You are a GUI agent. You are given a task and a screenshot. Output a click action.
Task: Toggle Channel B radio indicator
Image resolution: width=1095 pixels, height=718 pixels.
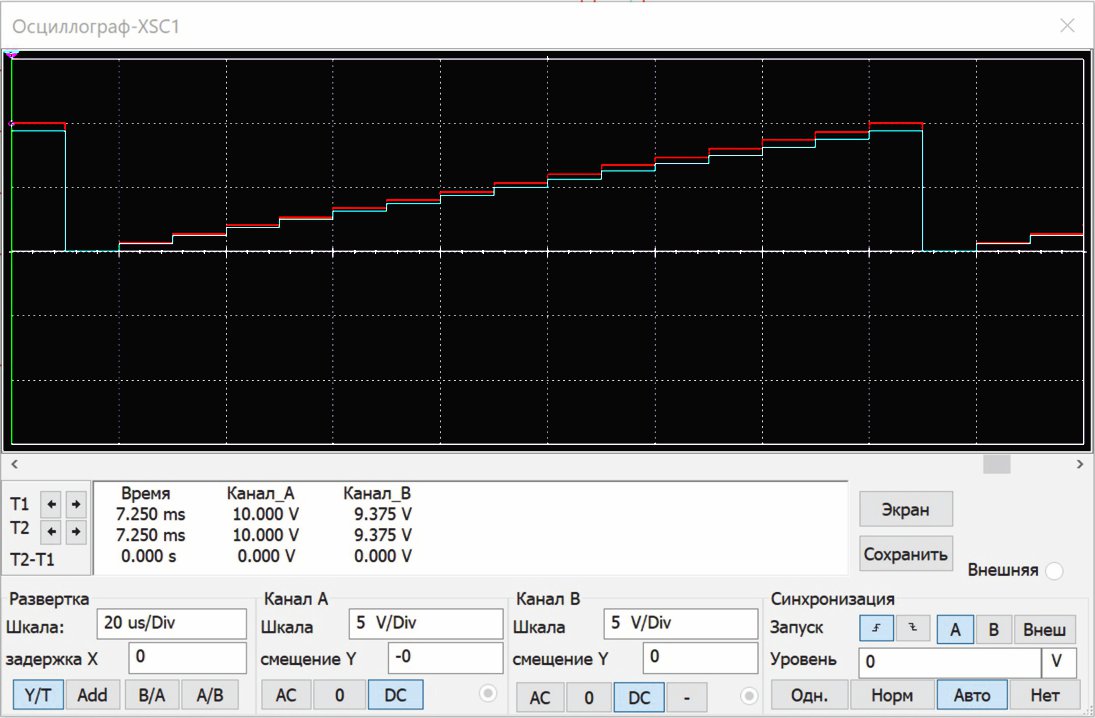pos(749,696)
